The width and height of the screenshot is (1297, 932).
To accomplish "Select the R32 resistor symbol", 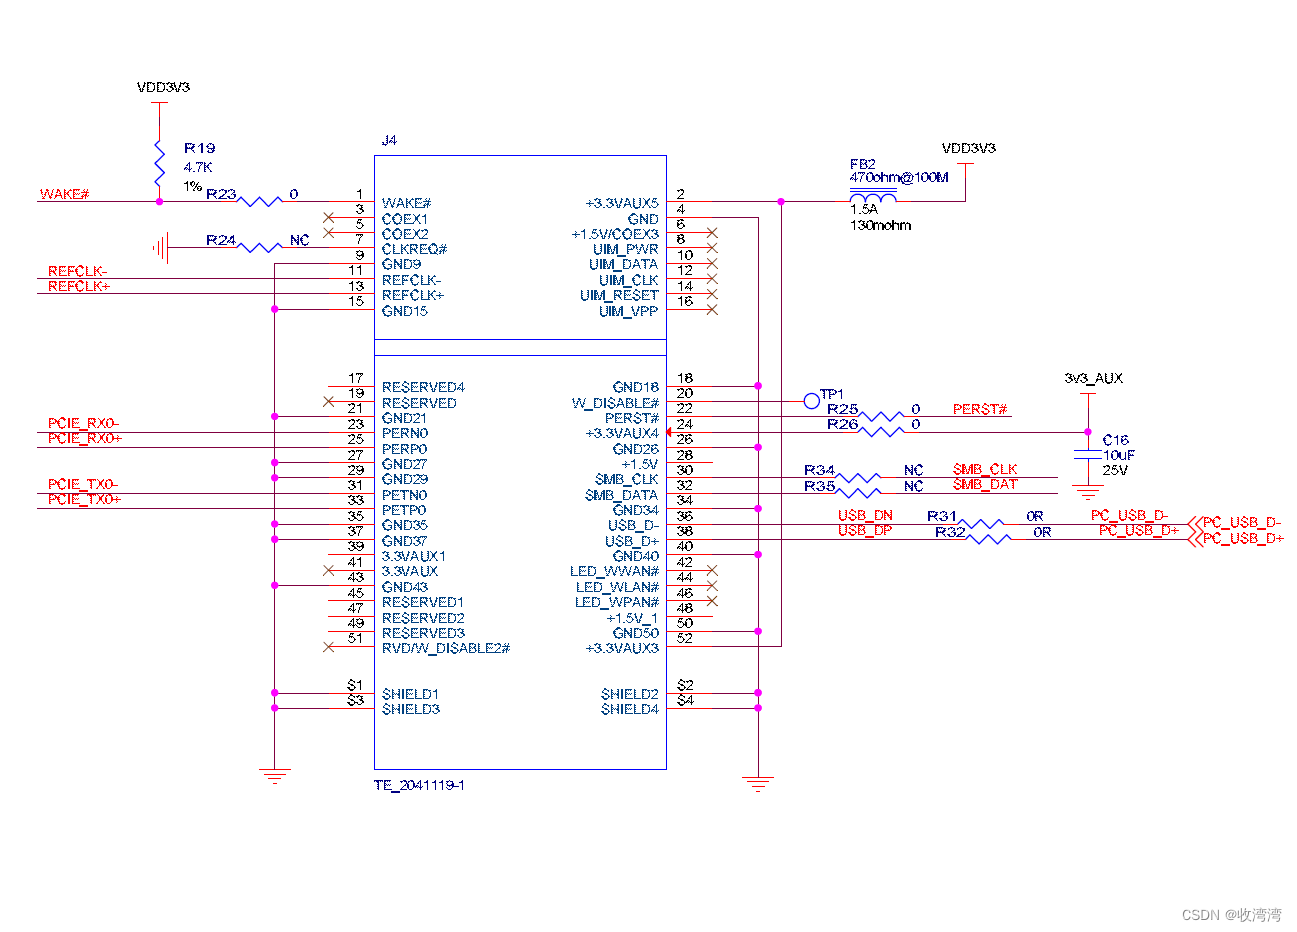I will [x=990, y=539].
